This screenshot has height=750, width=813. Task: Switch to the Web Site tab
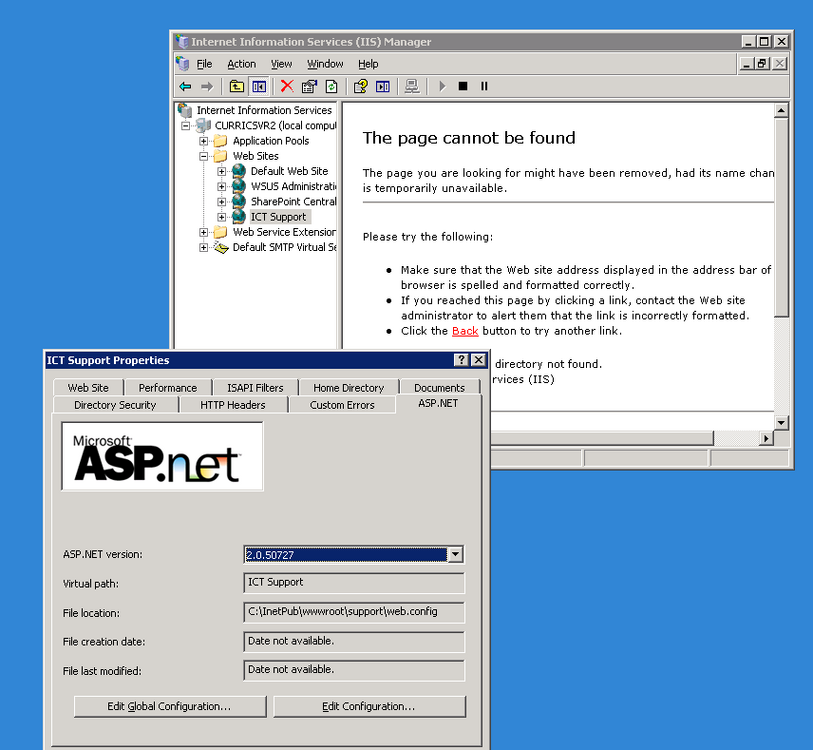(88, 387)
